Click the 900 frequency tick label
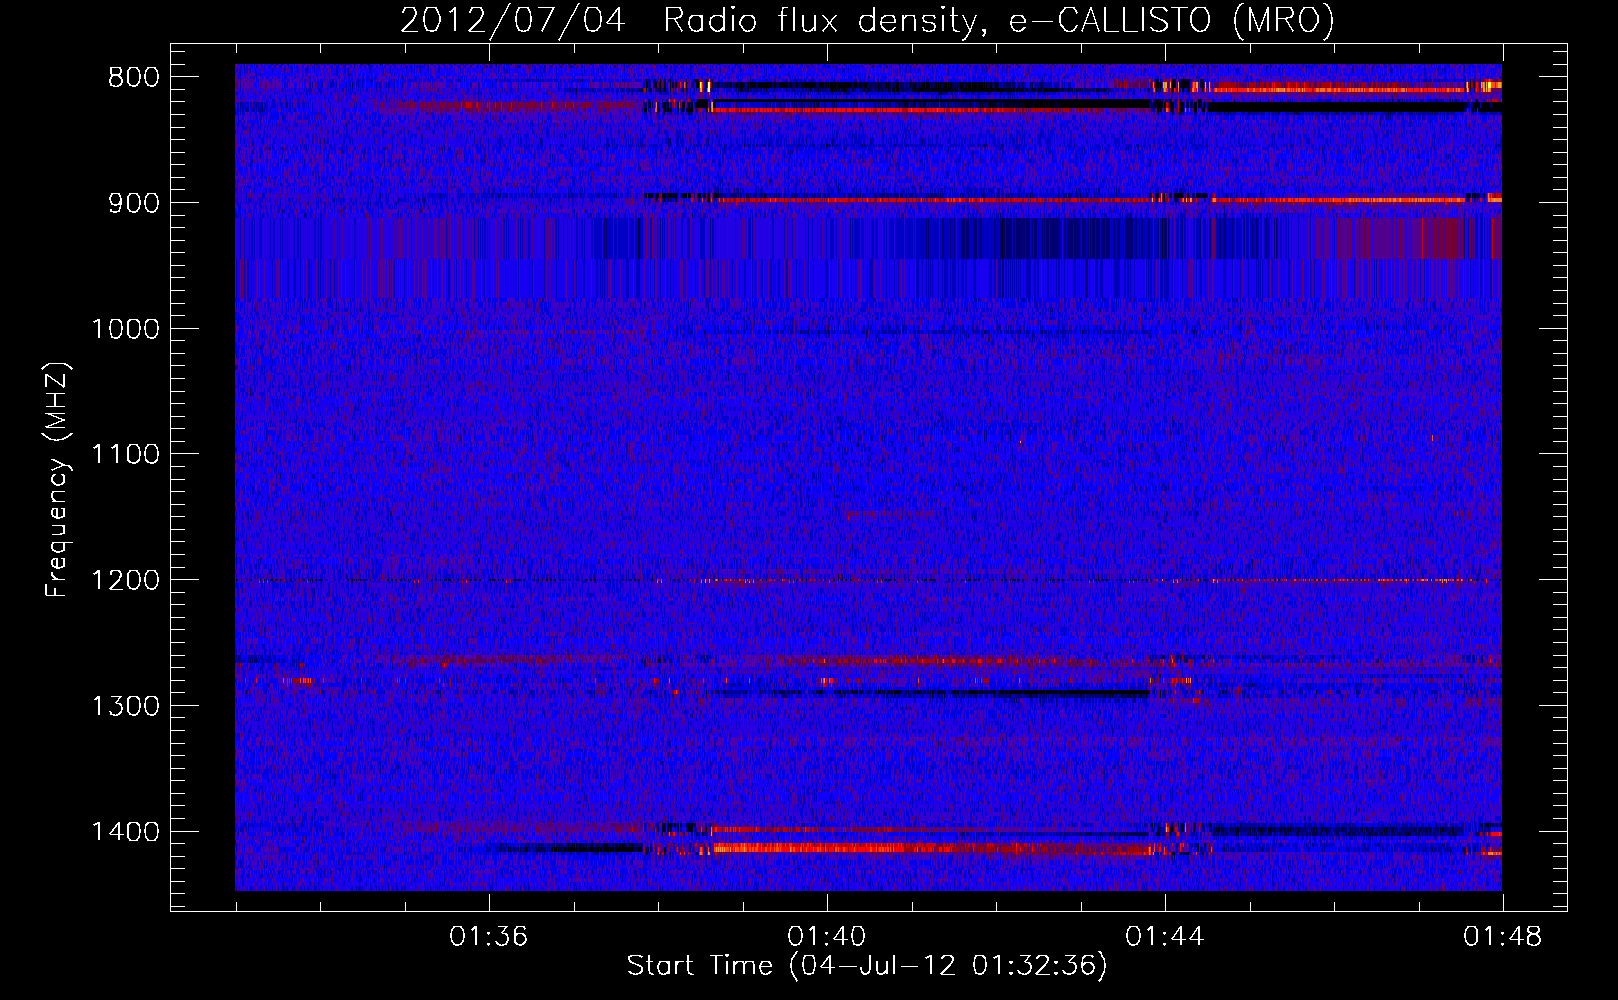 point(134,204)
